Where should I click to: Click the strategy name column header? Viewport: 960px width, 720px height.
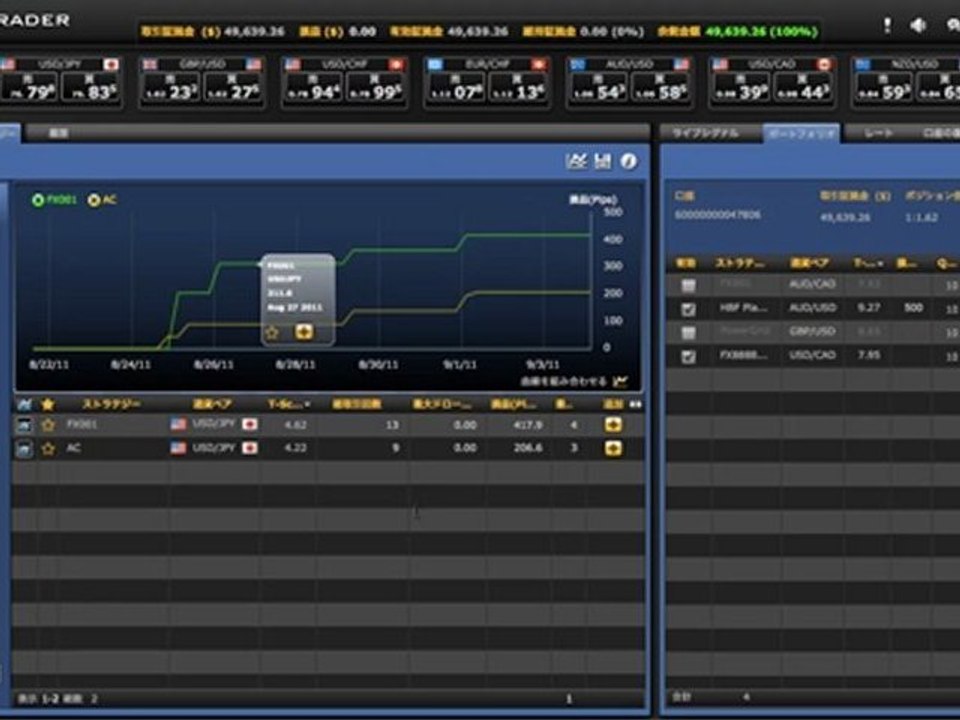[x=111, y=404]
